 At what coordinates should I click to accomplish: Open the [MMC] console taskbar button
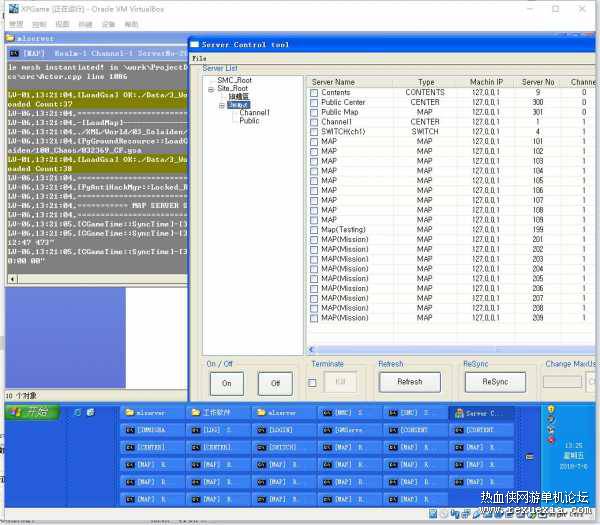click(x=349, y=412)
